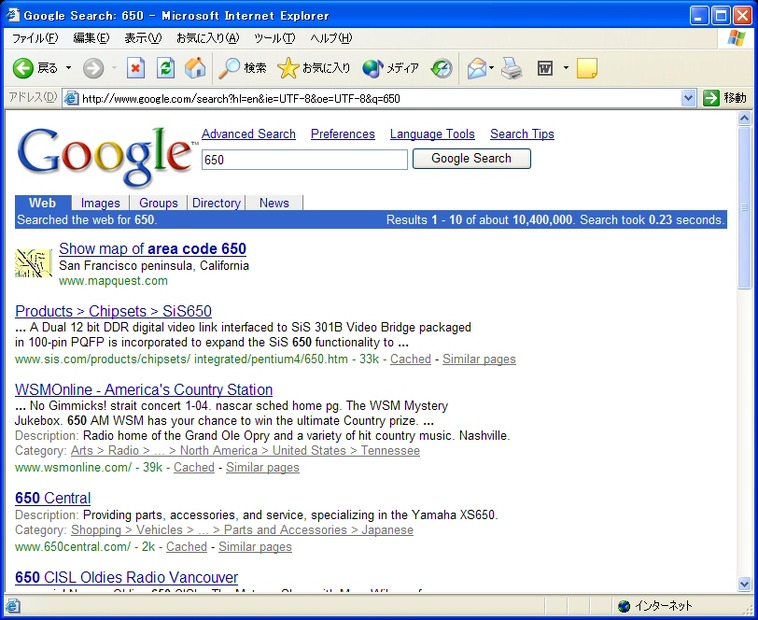Open the Advanced Search link

coord(248,134)
